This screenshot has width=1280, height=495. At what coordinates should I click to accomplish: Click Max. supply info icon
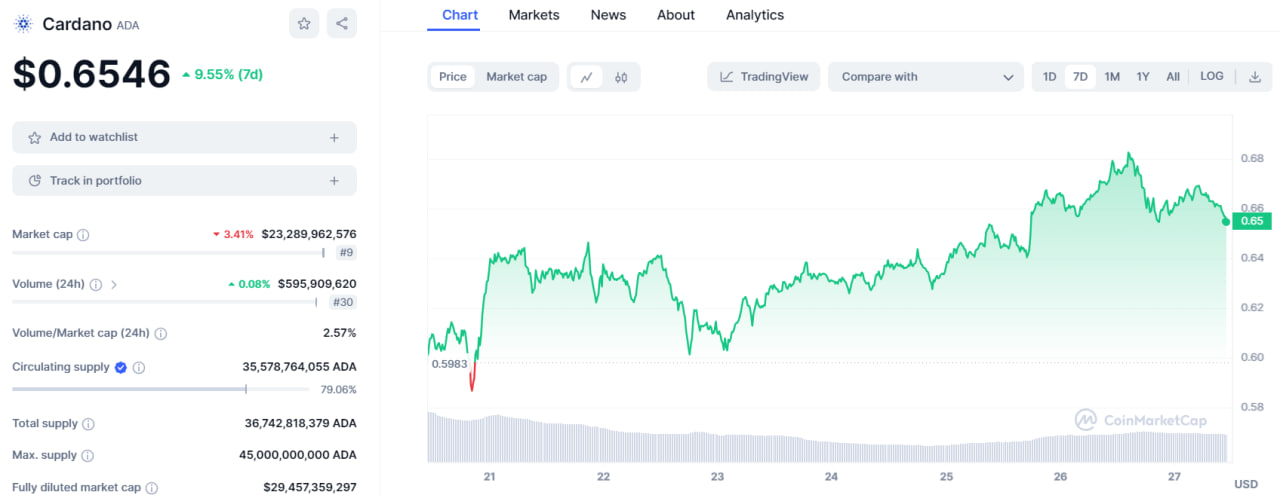tap(87, 456)
